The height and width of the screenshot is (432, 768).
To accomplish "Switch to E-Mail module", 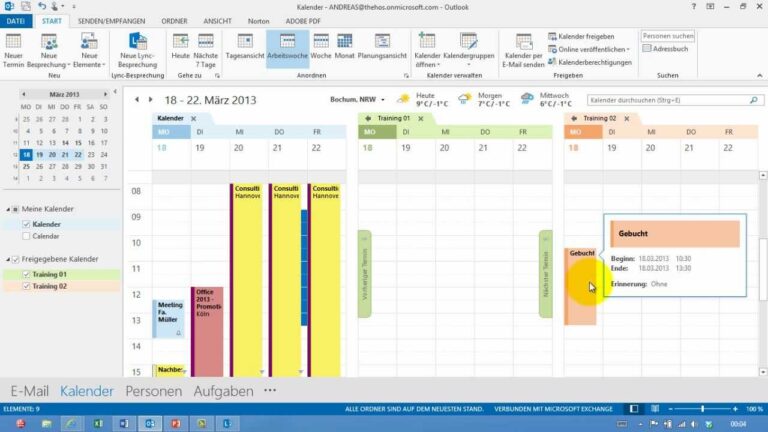I will [x=29, y=391].
